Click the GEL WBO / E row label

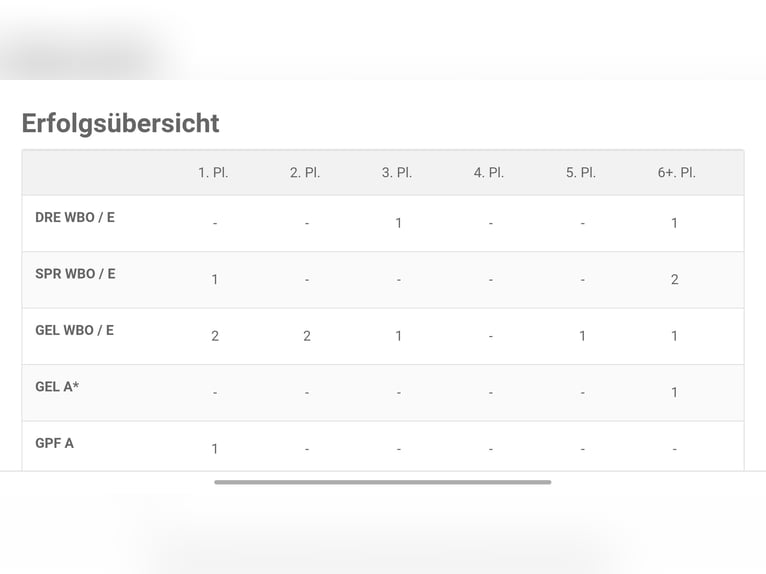click(75, 330)
